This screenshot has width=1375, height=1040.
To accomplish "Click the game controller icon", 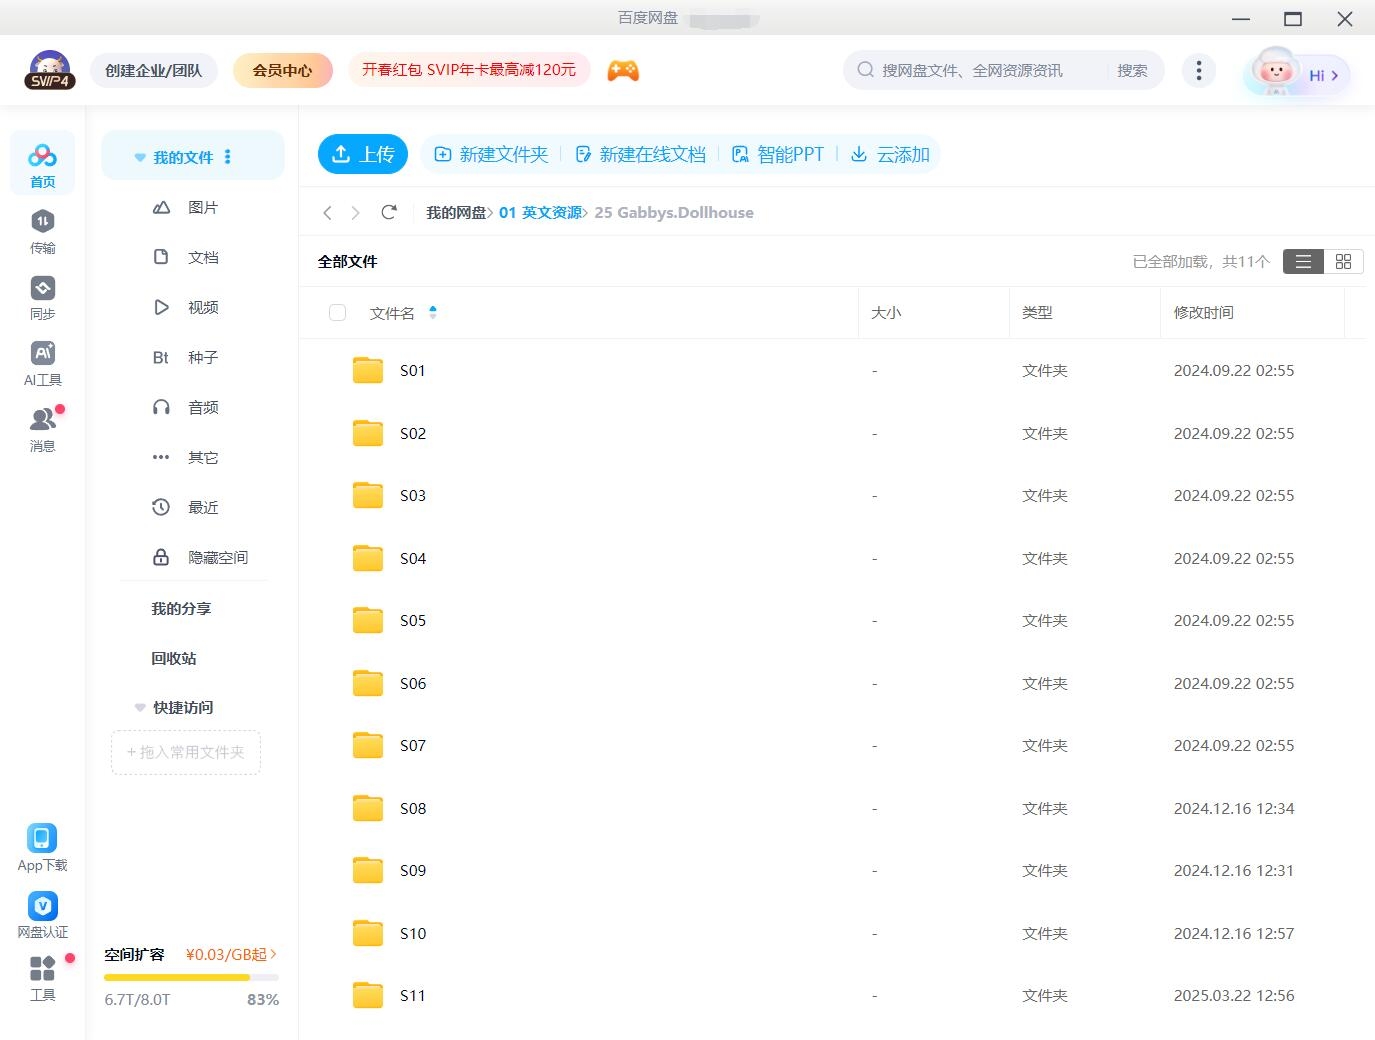I will [x=622, y=70].
